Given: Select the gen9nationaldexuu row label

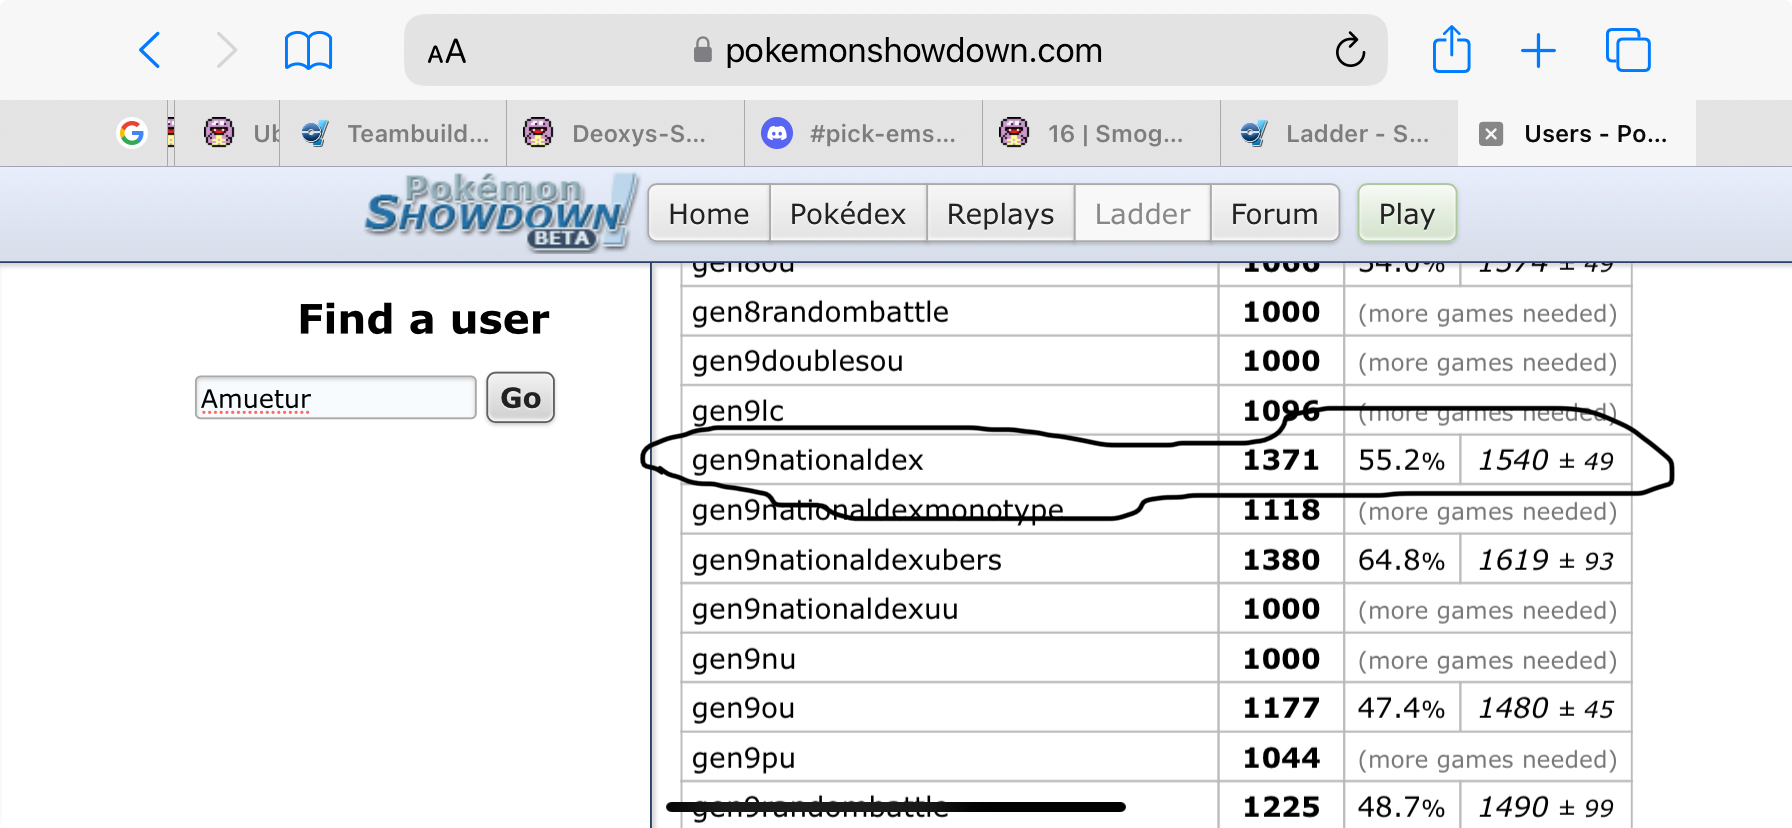Looking at the screenshot, I should click(x=825, y=609).
